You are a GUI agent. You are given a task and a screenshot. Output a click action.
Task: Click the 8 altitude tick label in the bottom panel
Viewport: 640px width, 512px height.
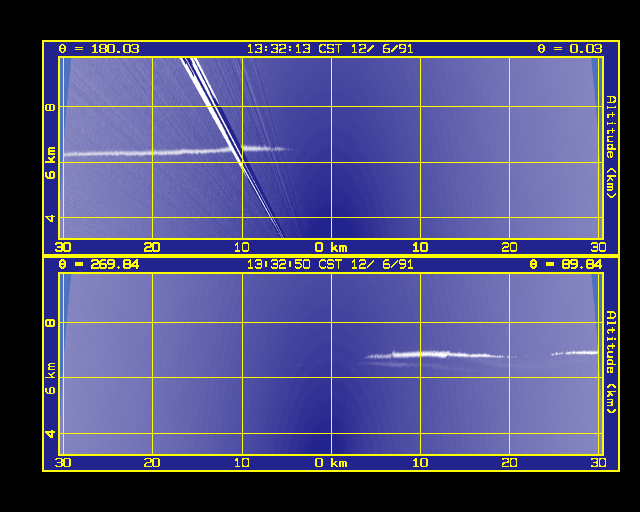click(x=50, y=323)
